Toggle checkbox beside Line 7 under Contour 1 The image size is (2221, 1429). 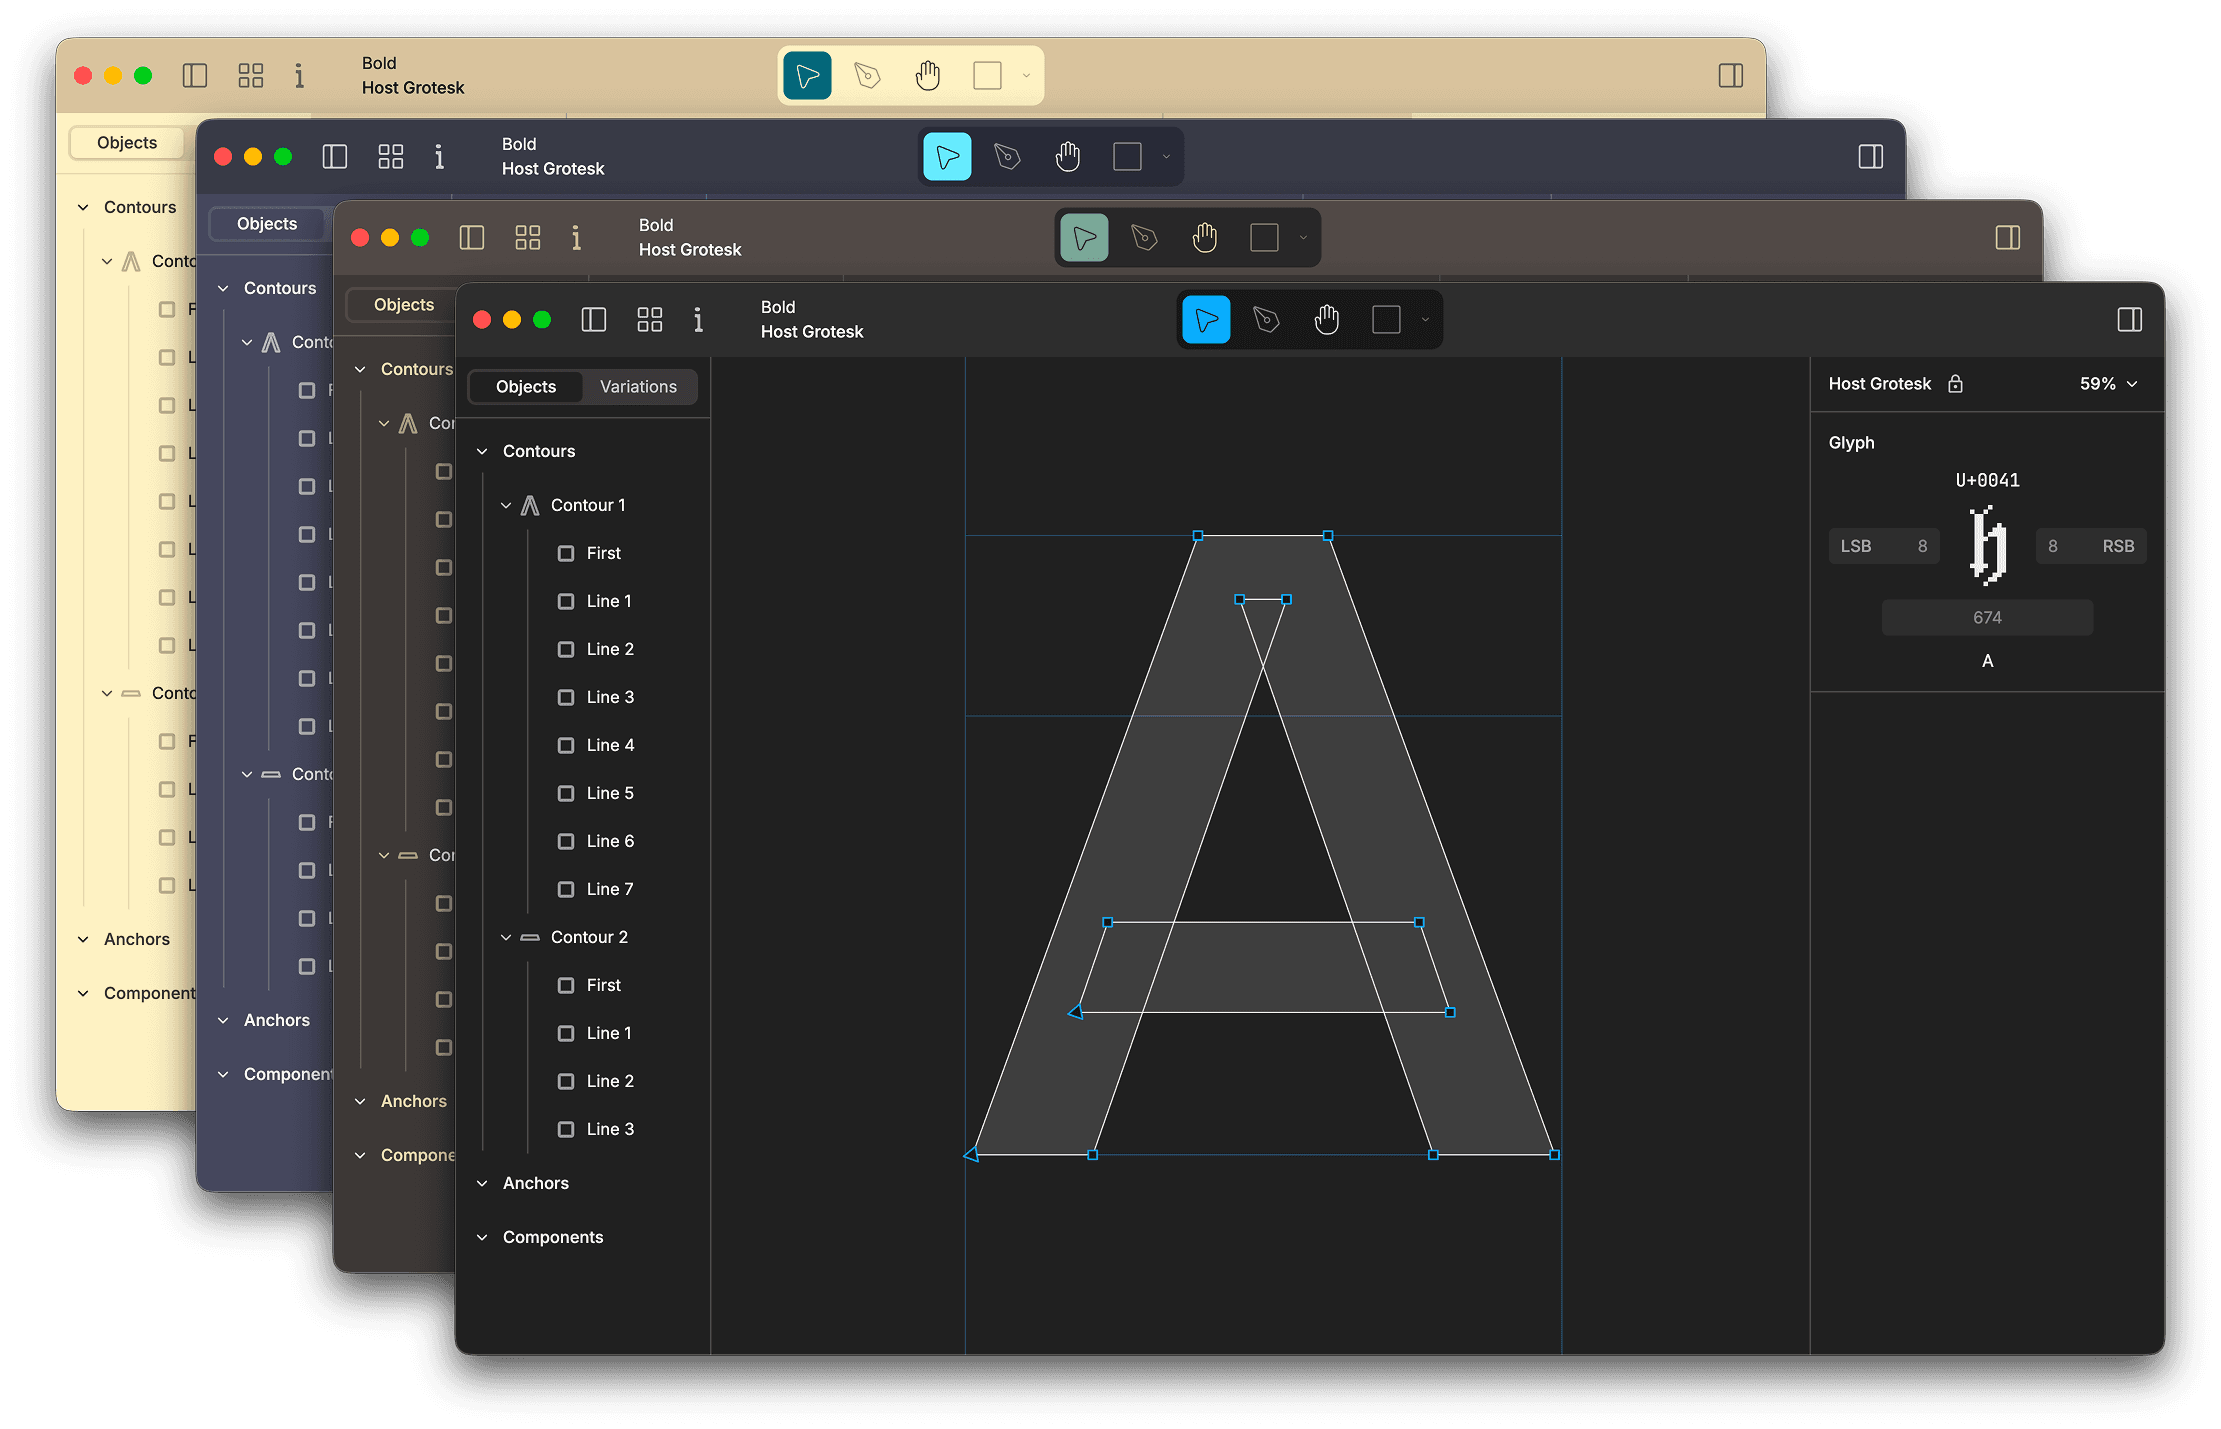566,889
